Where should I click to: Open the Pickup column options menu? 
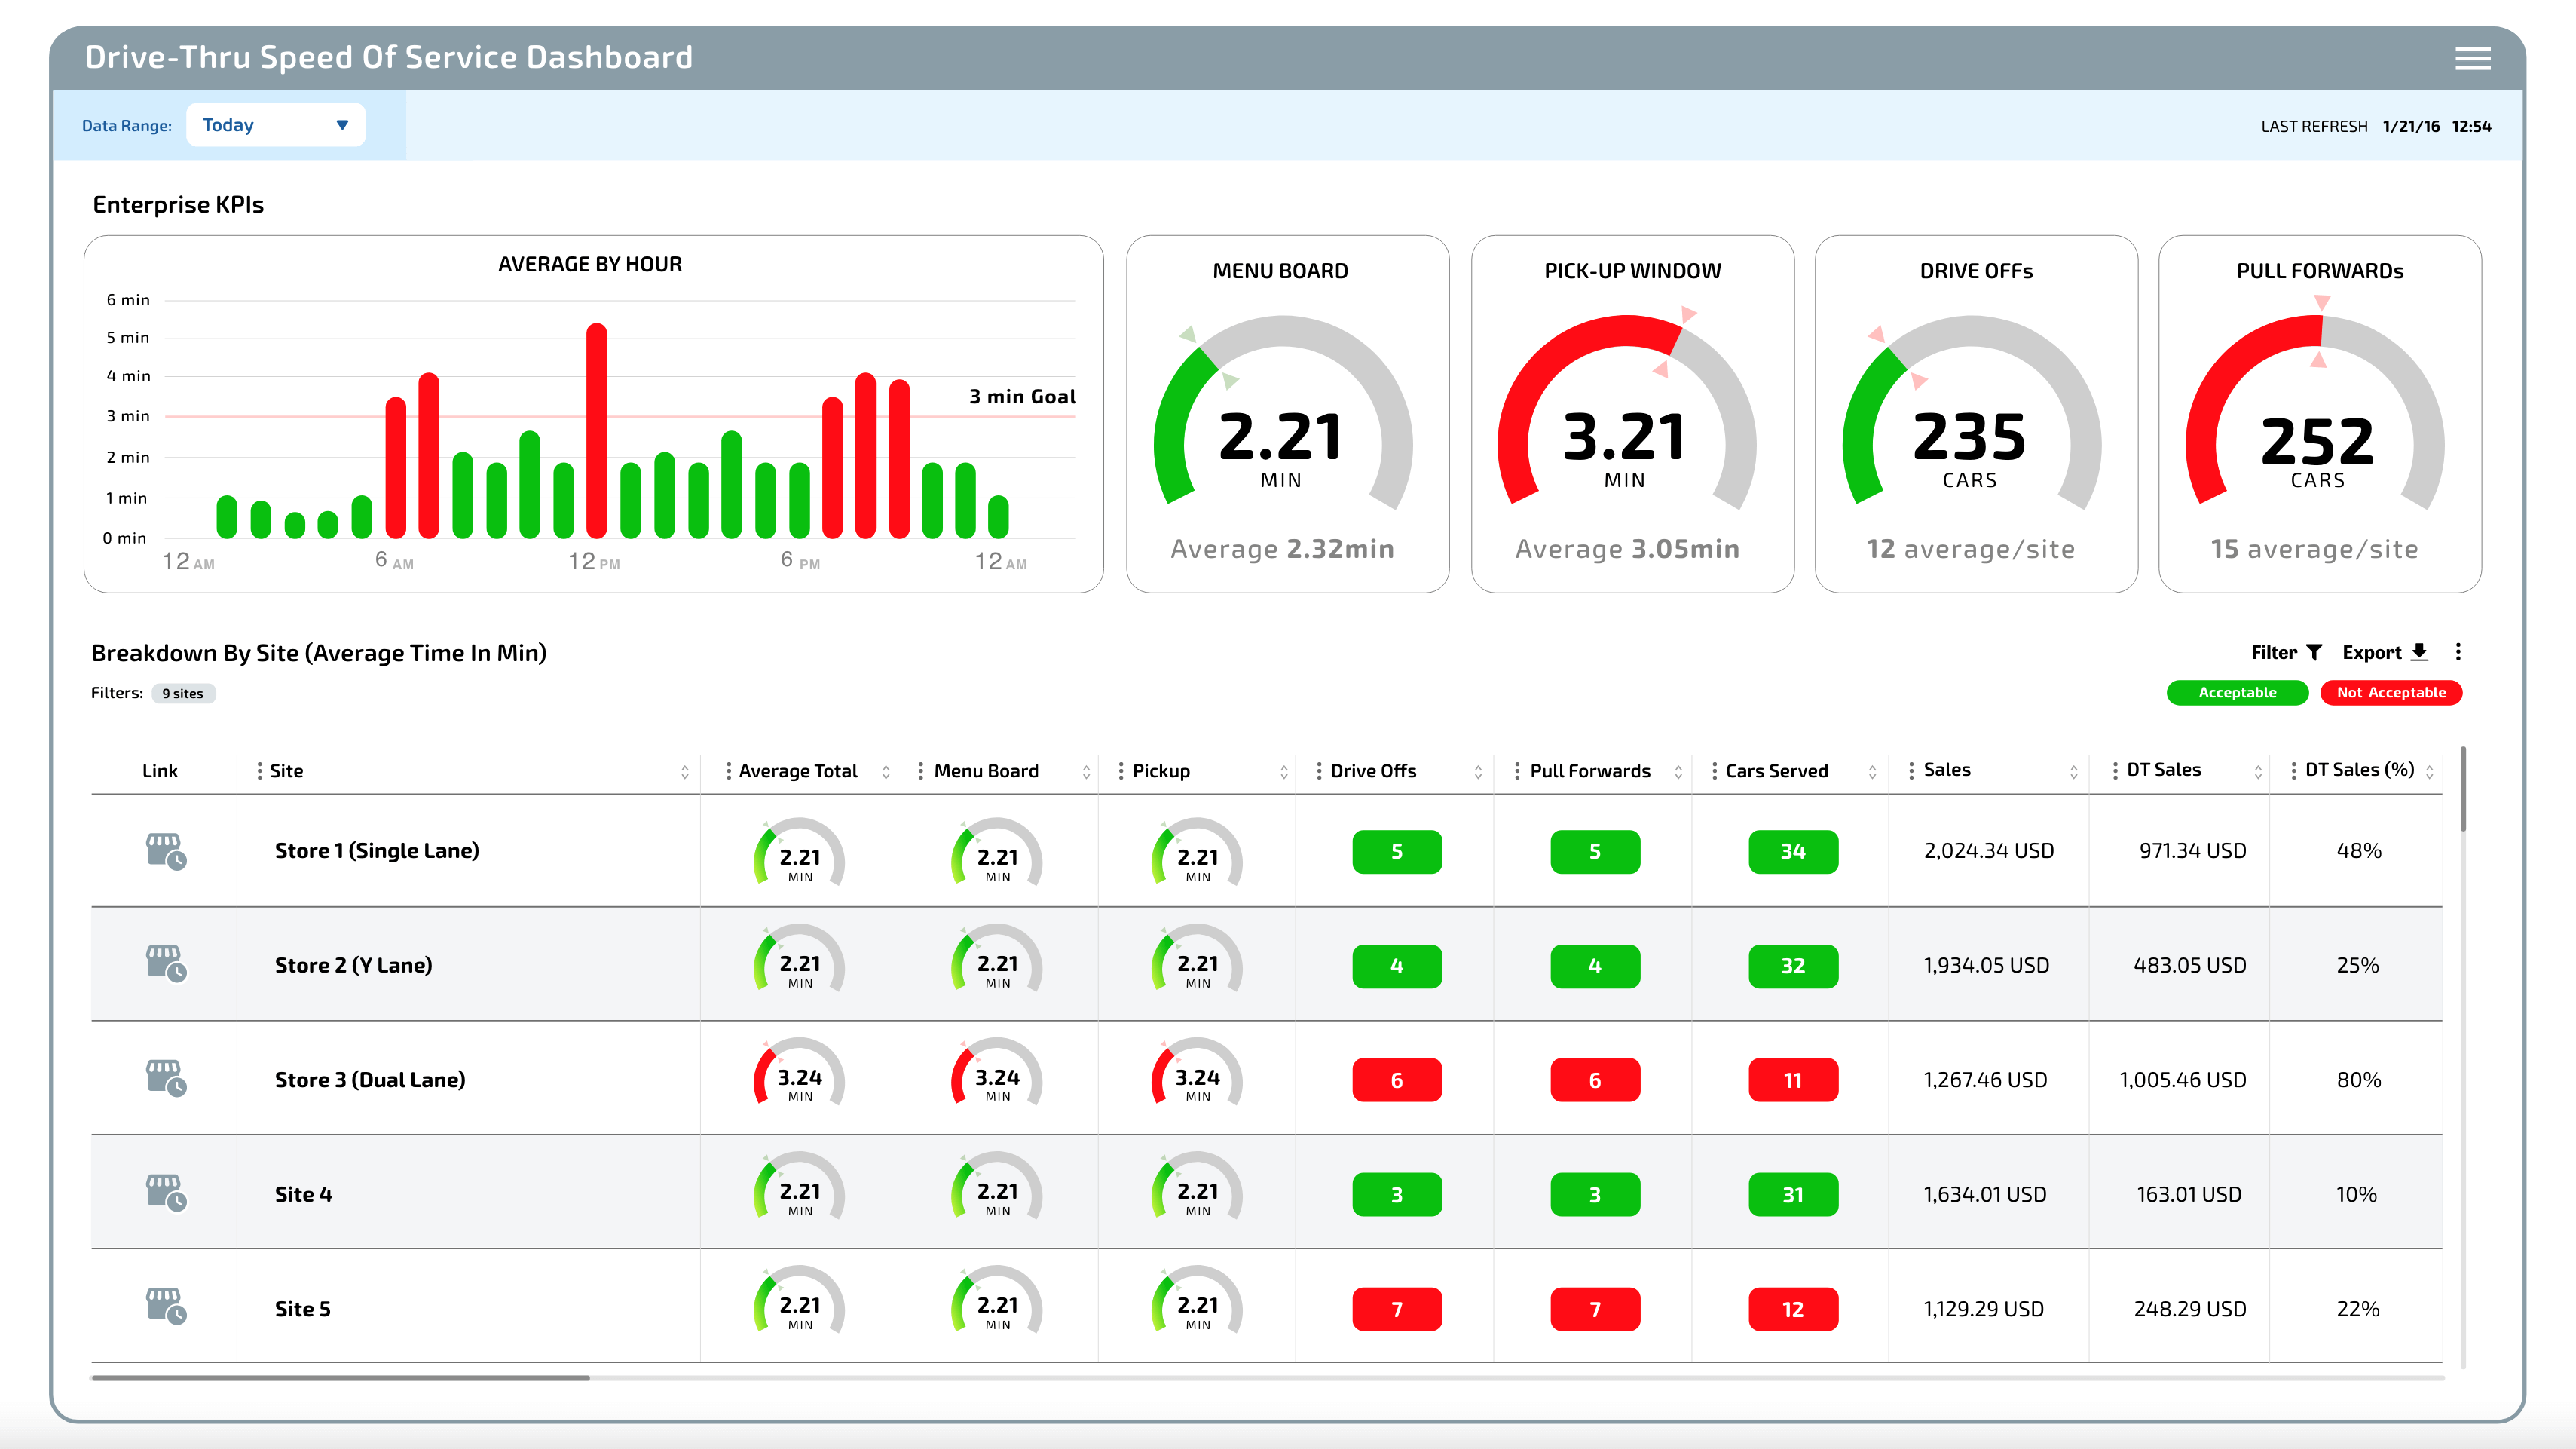click(x=1122, y=770)
